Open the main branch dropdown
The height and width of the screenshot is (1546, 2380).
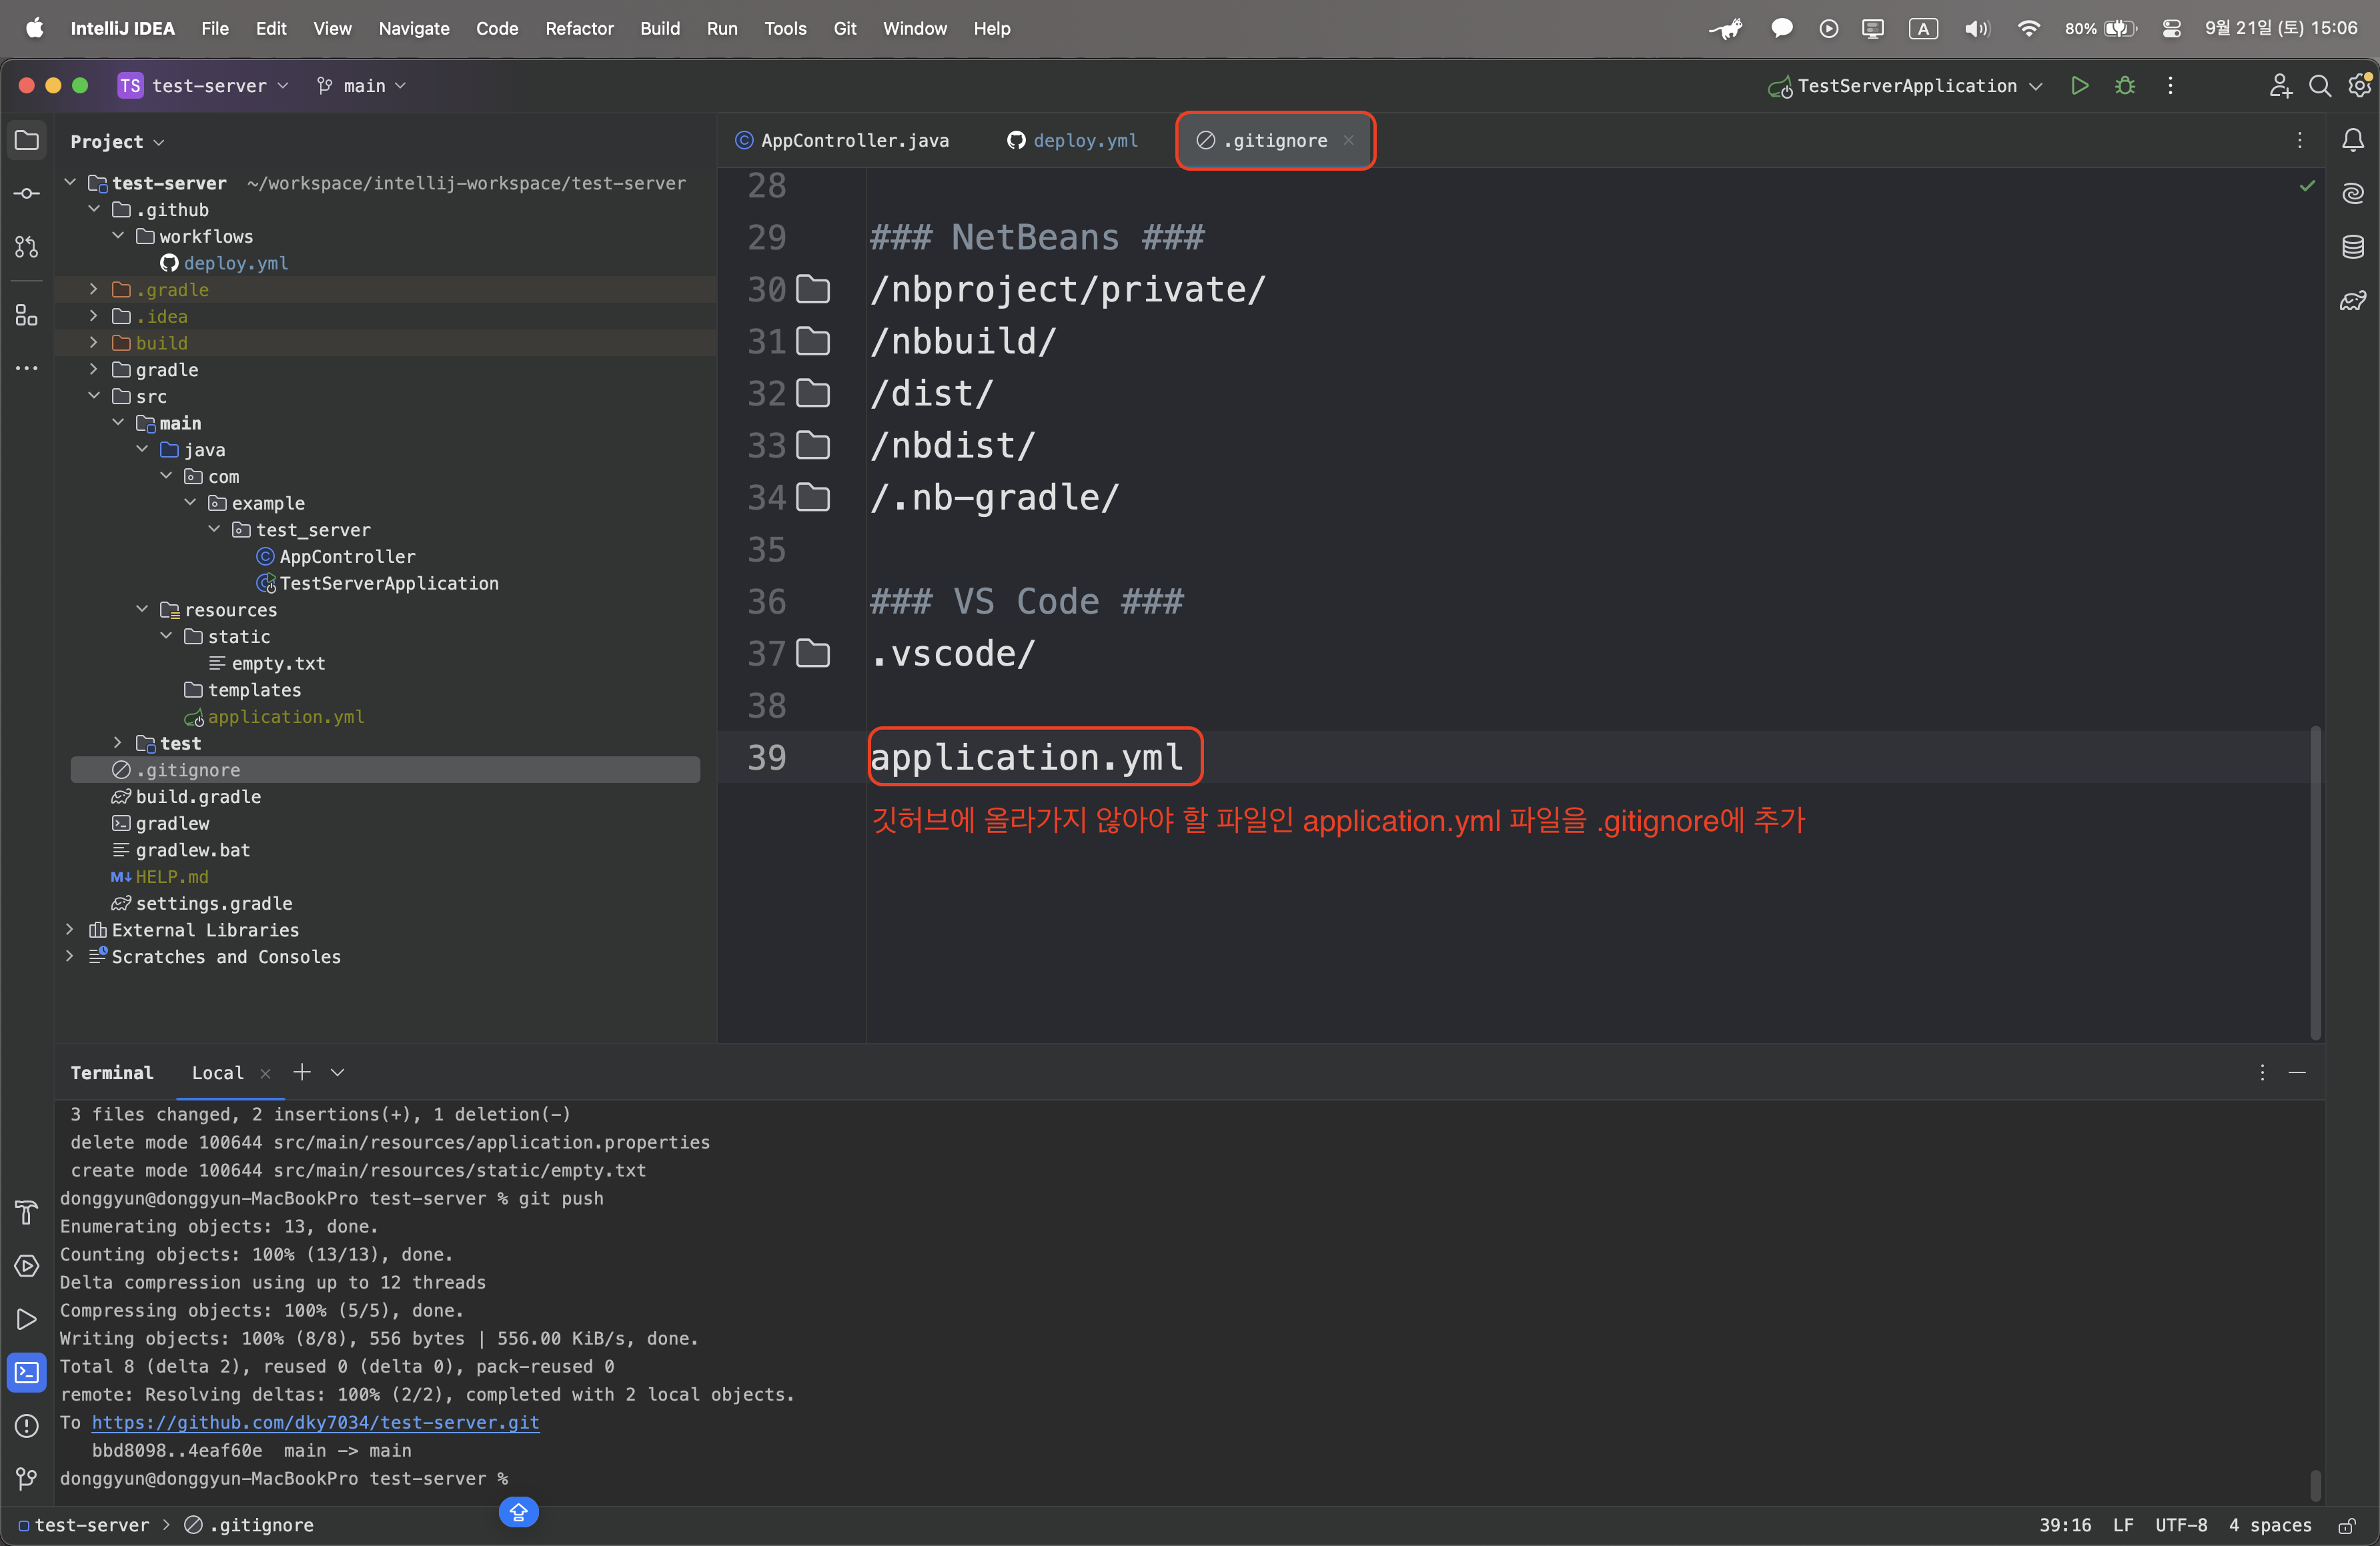coord(362,86)
